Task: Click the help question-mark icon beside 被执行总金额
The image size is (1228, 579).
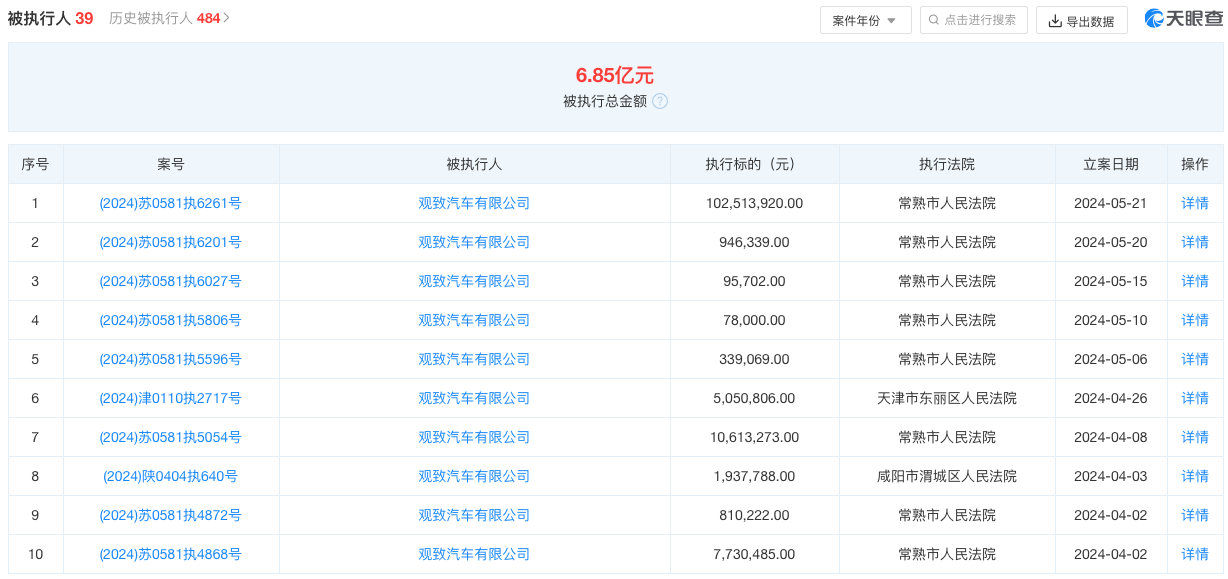Action: point(660,101)
